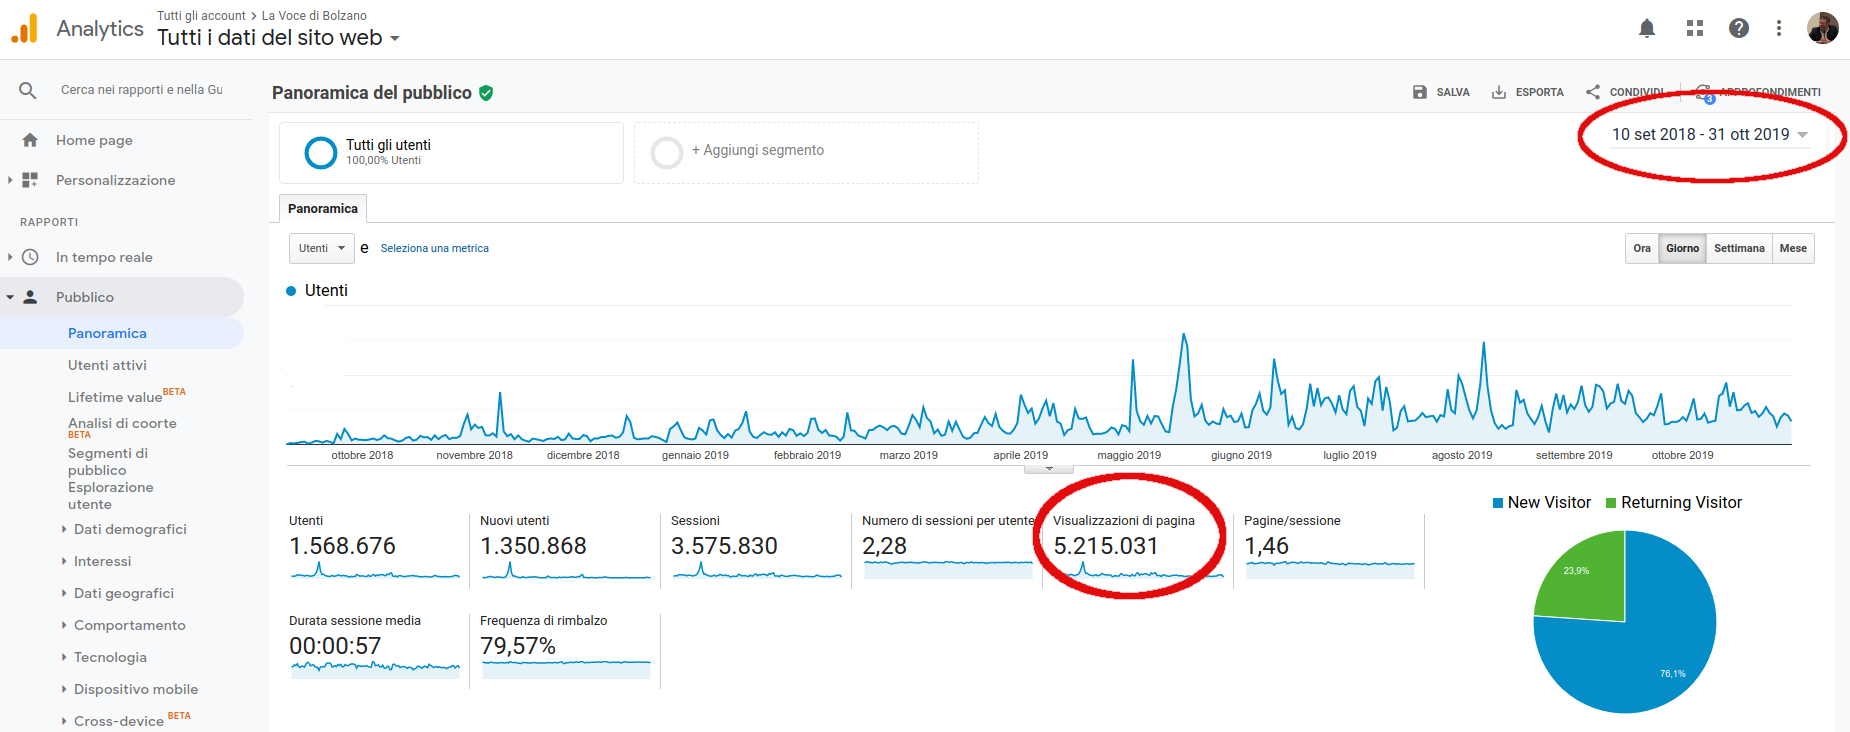Open Utenti attivi report in sidebar
The height and width of the screenshot is (732, 1850).
click(x=107, y=365)
